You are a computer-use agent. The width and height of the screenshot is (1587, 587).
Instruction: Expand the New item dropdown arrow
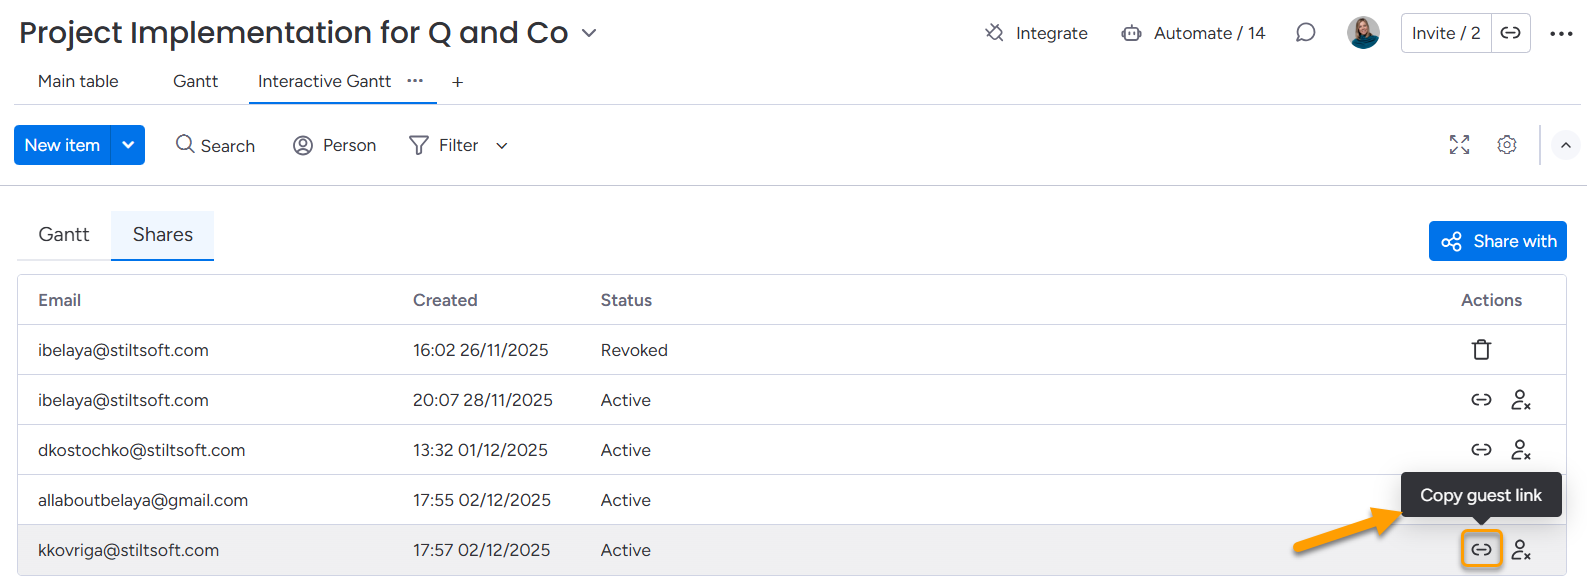coord(128,145)
